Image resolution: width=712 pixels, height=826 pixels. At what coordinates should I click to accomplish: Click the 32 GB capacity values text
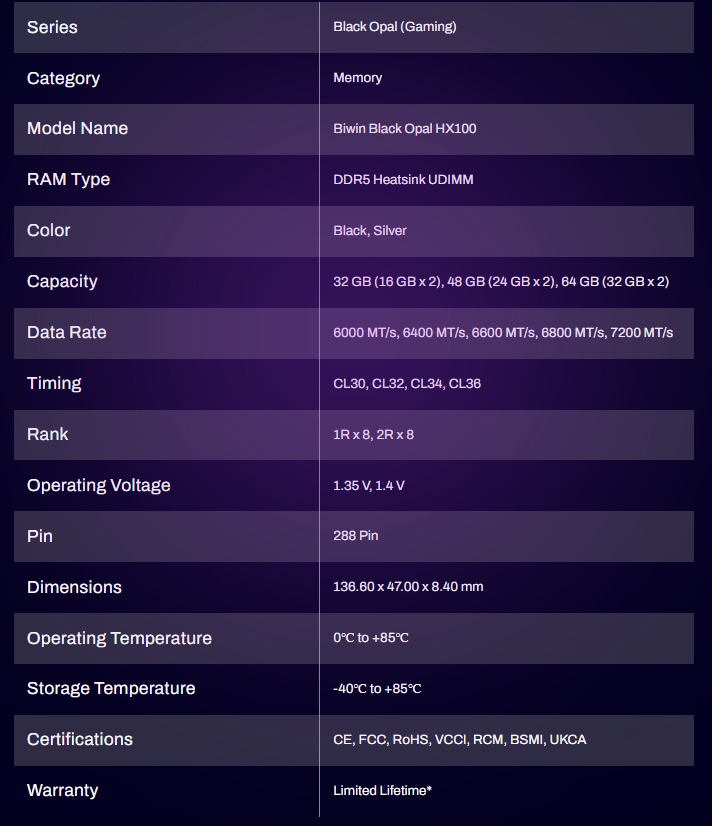(500, 282)
